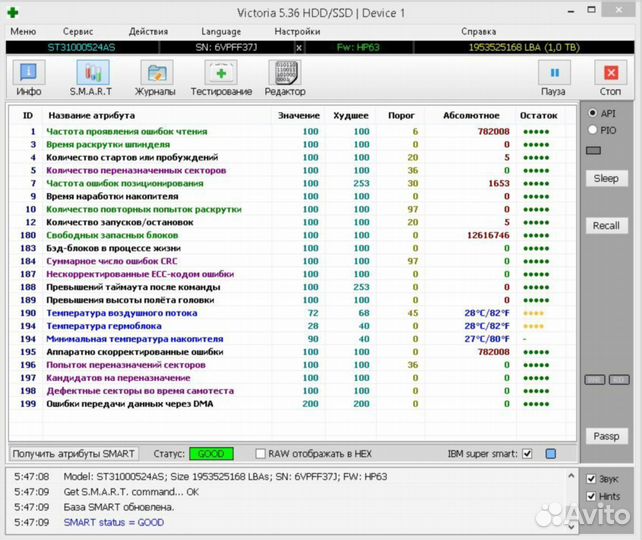Click the blue square next to IBM super smart
This screenshot has height=540, width=642.
click(551, 454)
